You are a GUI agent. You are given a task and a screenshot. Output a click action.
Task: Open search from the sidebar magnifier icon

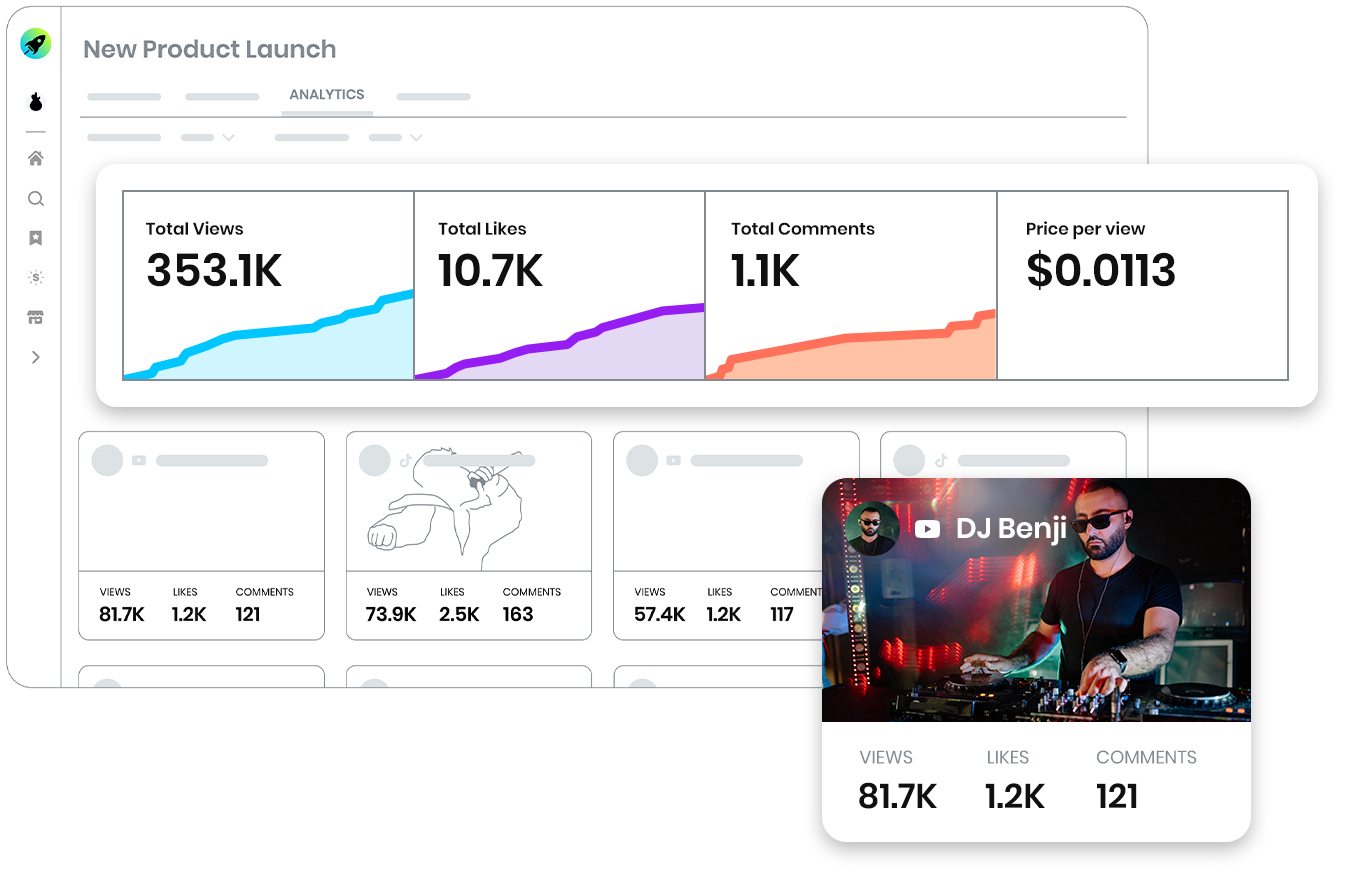point(36,198)
